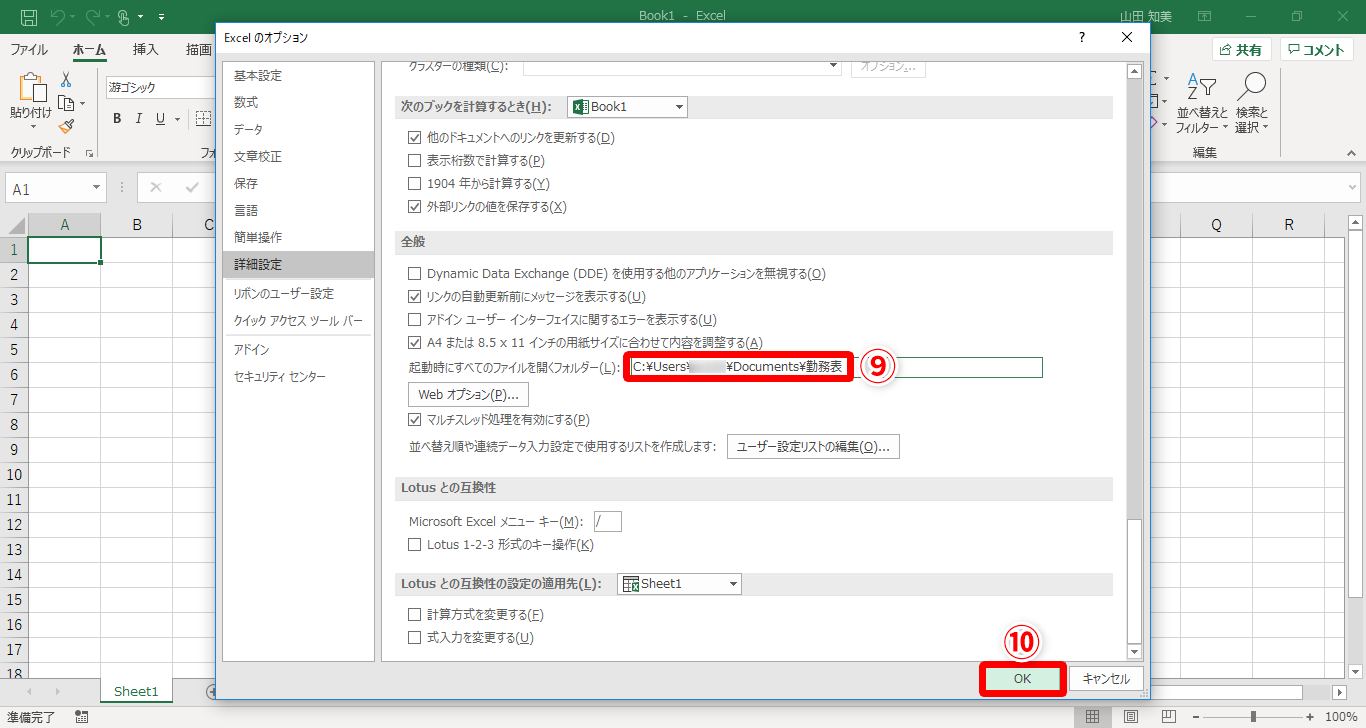Open the Copy dropdown arrow
This screenshot has height=728, width=1366.
pos(82,103)
